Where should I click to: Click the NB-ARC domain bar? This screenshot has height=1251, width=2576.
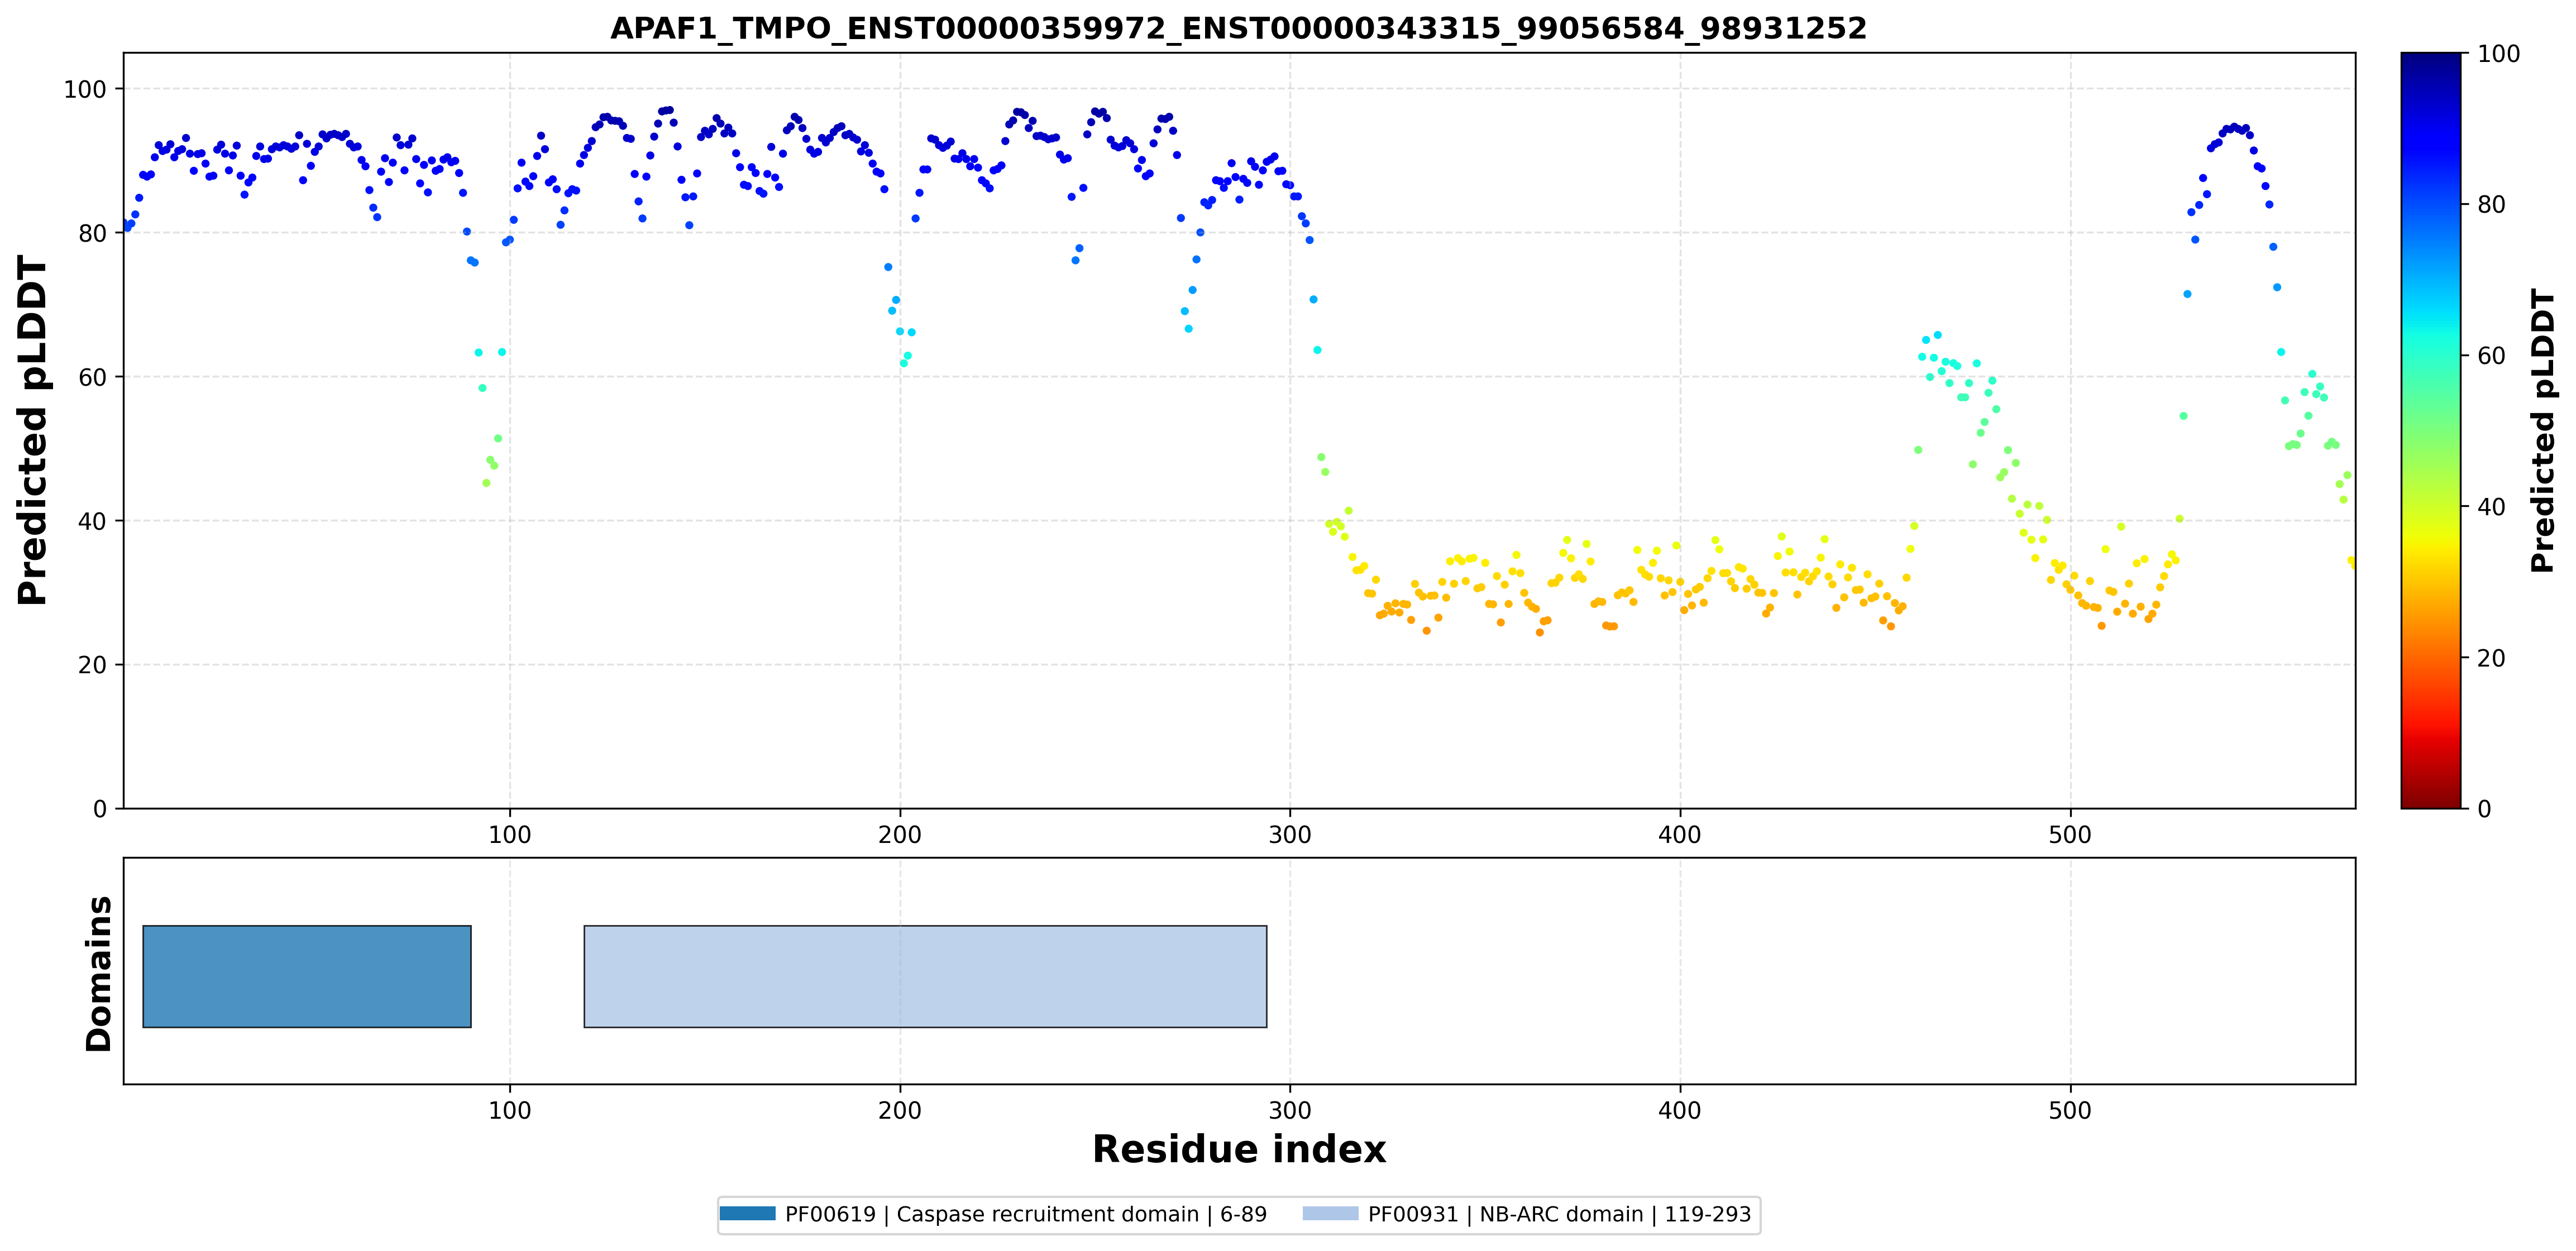click(x=925, y=976)
